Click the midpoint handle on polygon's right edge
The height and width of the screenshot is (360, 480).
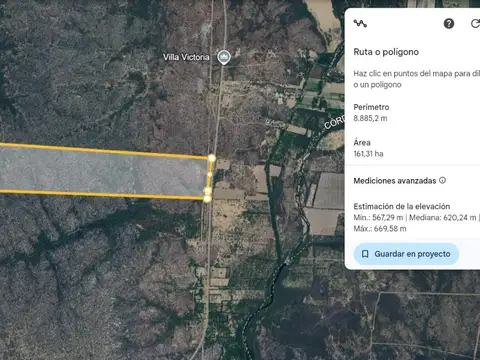[210, 174]
